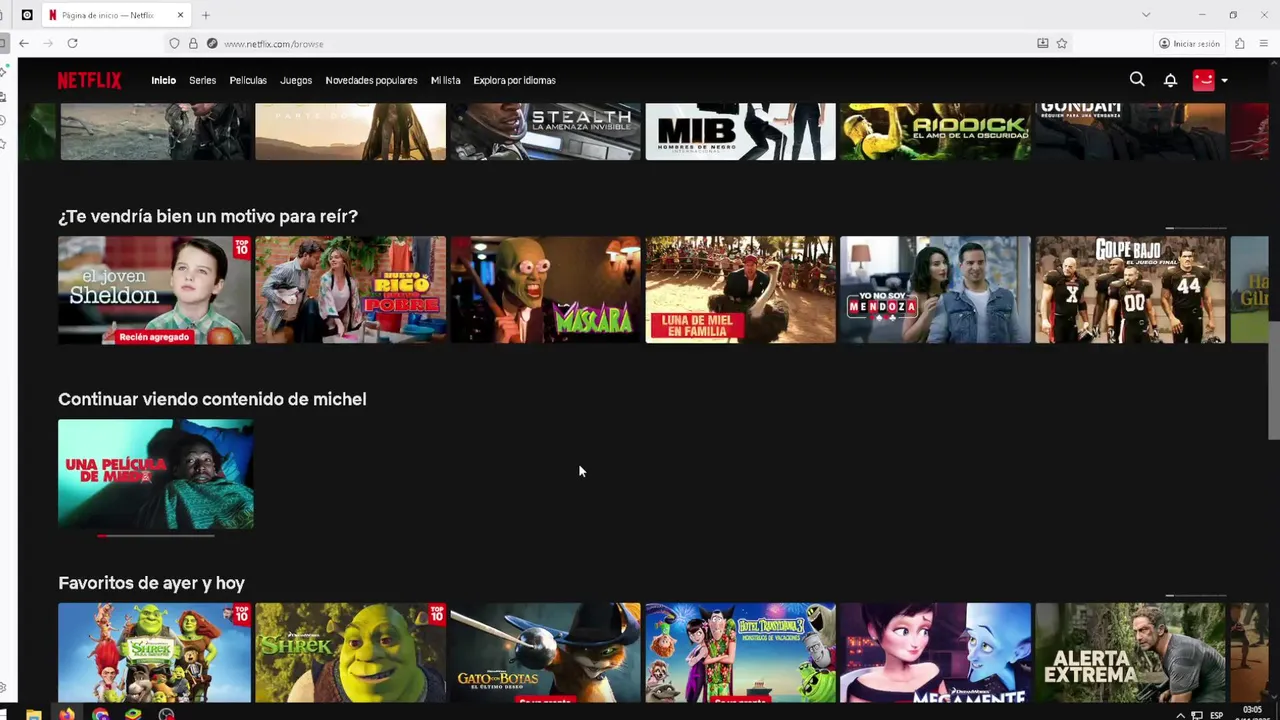This screenshot has height=720, width=1280.
Task: Open Yo no soy Mendoza thumbnail
Action: [x=935, y=290]
